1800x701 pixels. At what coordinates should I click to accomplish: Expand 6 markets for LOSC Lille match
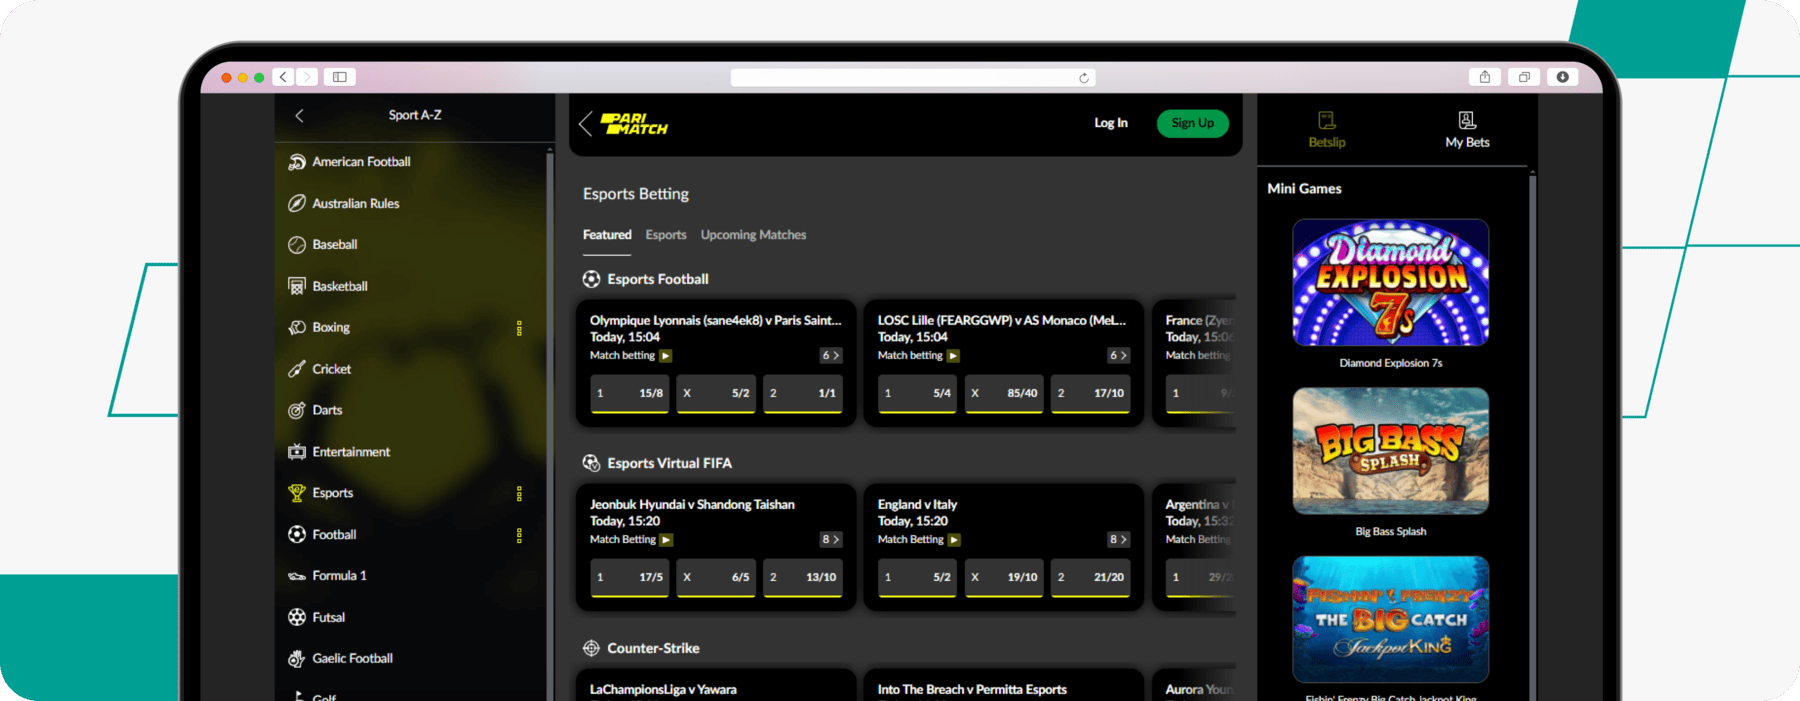pos(1119,356)
